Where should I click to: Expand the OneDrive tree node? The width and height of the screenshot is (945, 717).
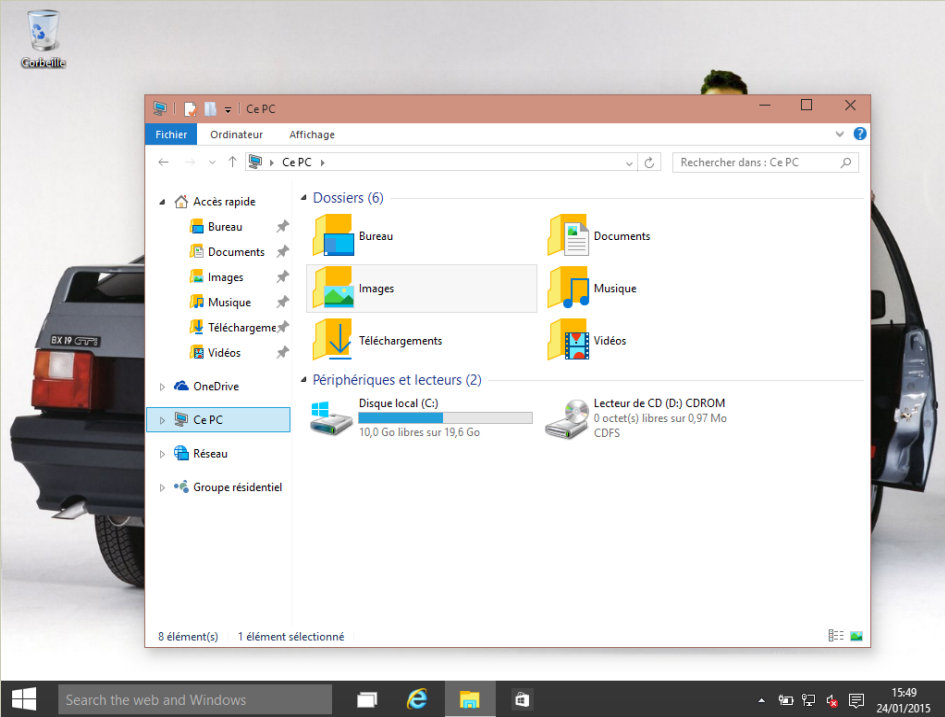pos(163,386)
